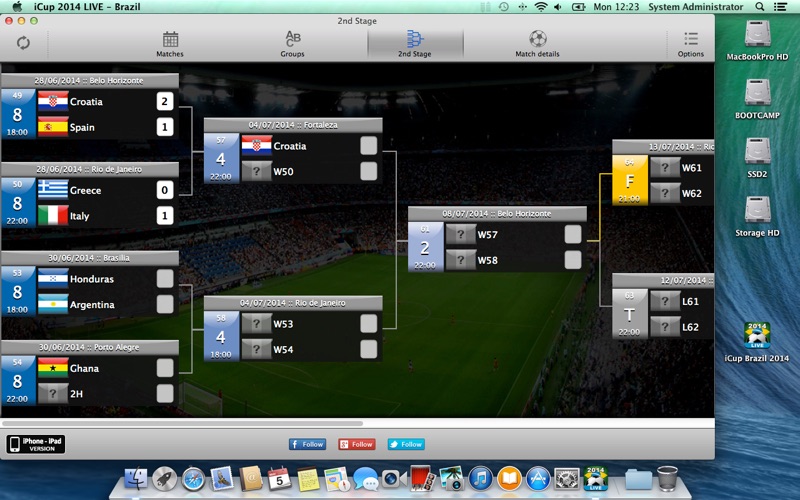The image size is (800, 500).
Task: Click the Italy flag
Action: [x=53, y=215]
